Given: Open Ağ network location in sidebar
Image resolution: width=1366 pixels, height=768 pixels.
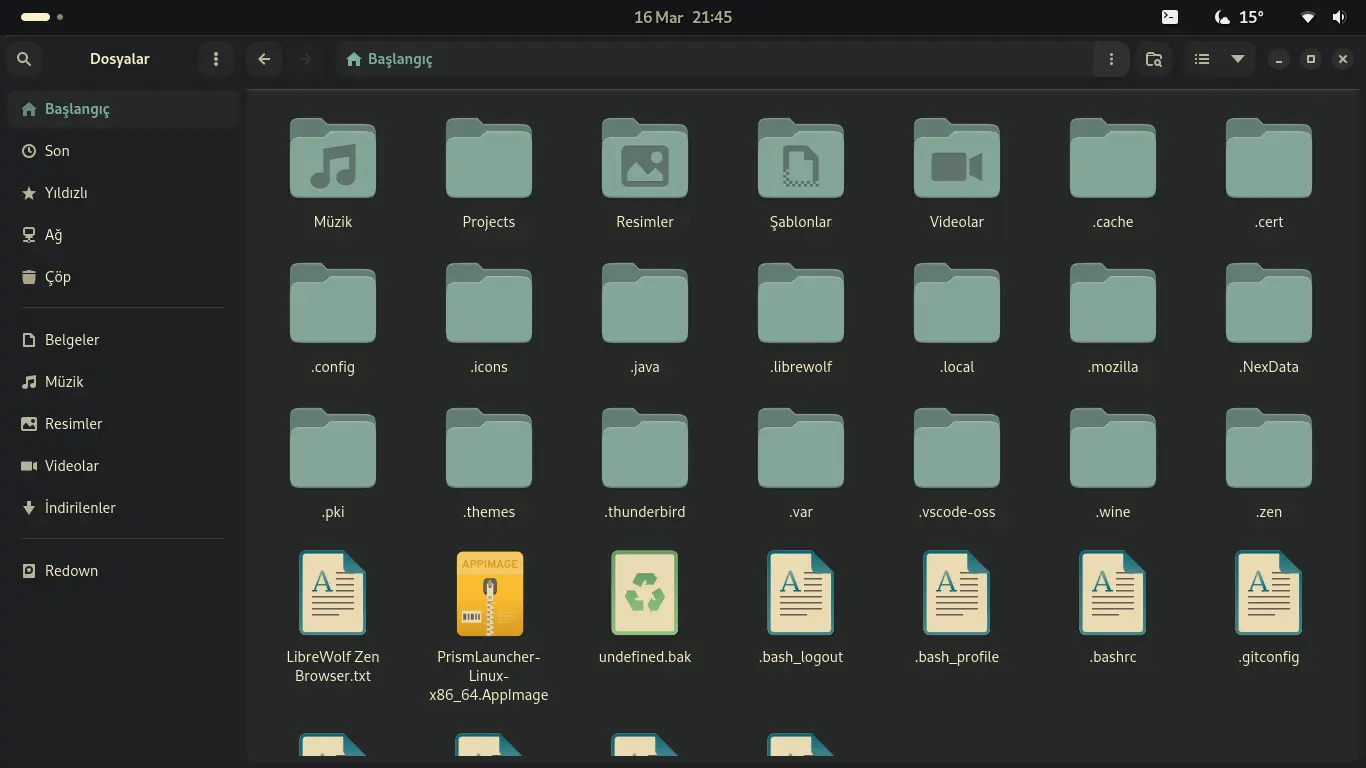Looking at the screenshot, I should 123,235.
